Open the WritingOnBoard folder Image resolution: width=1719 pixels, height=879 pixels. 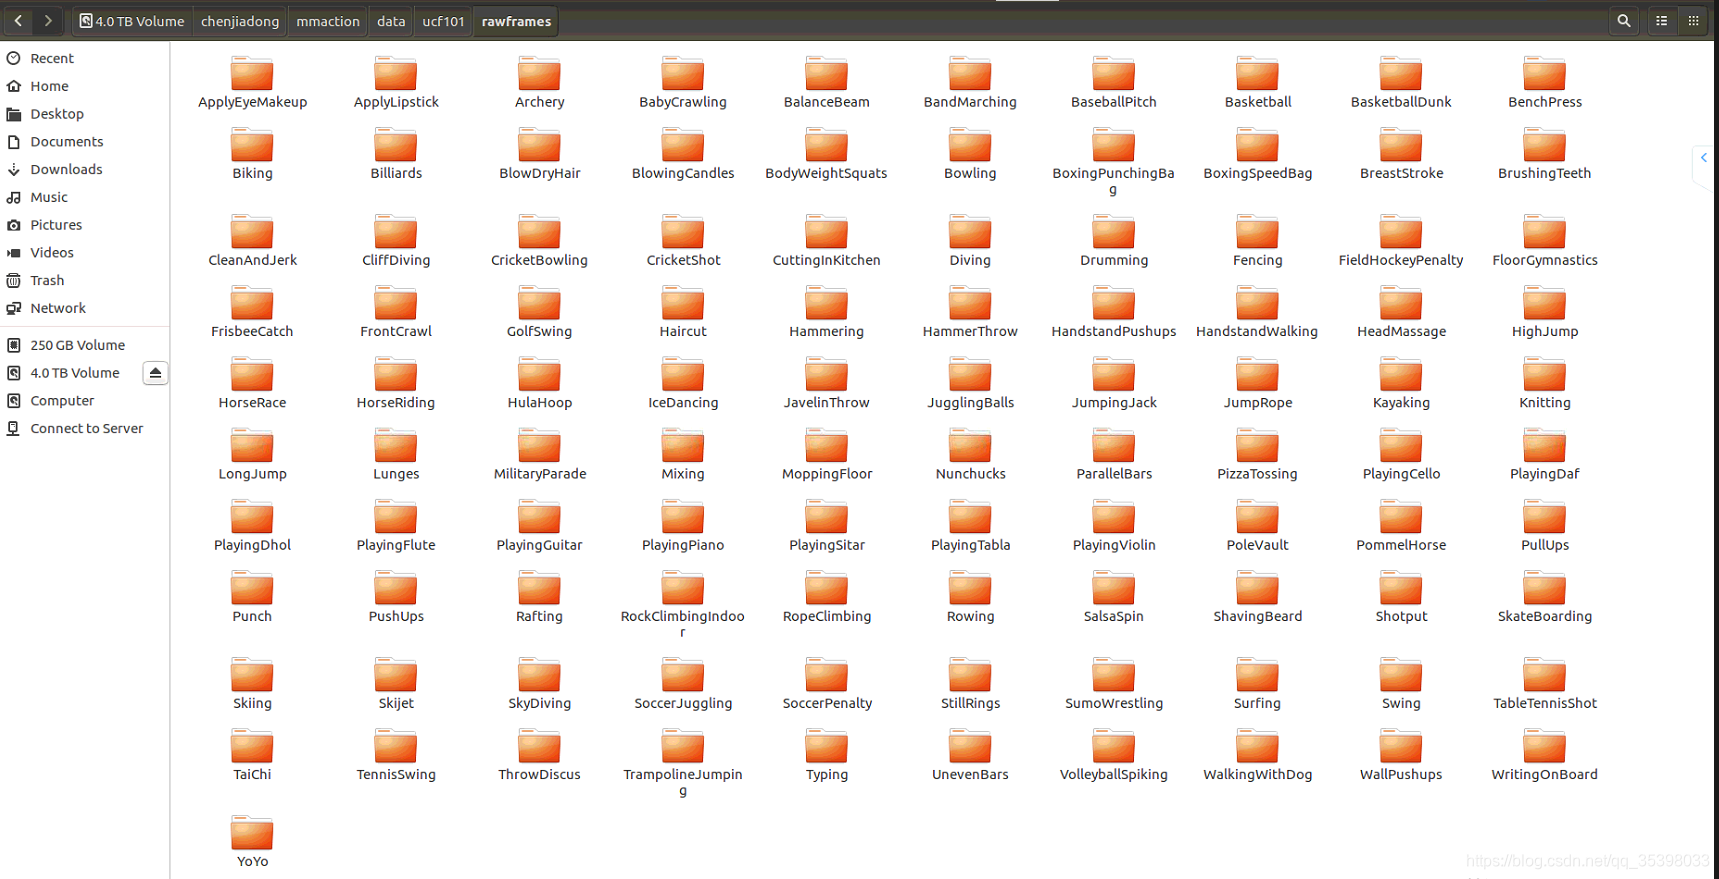click(1545, 754)
